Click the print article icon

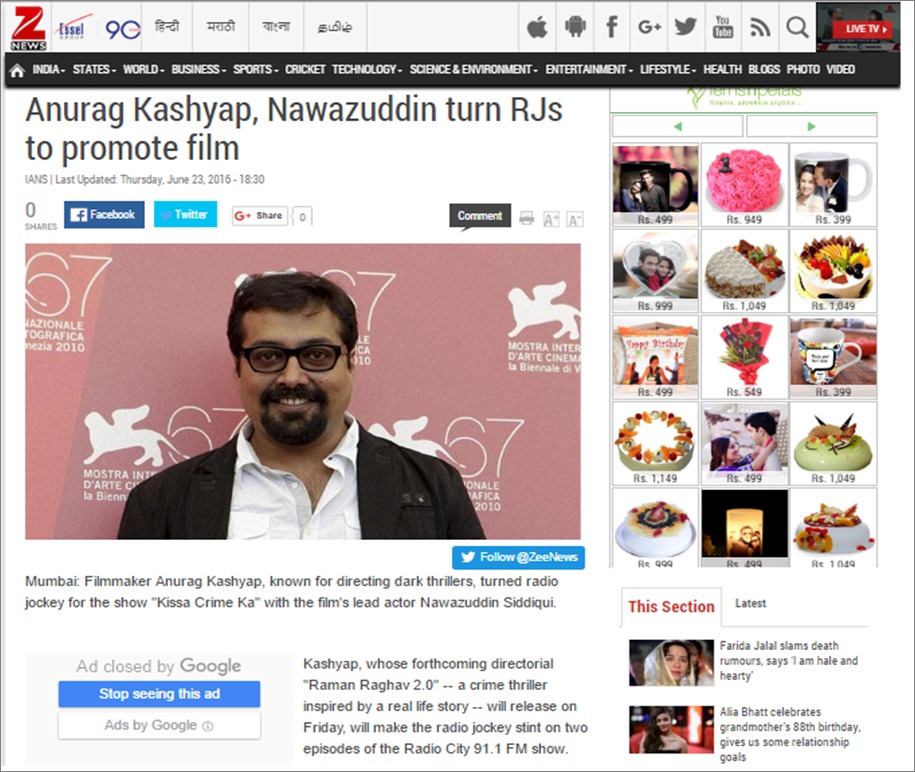[x=526, y=218]
